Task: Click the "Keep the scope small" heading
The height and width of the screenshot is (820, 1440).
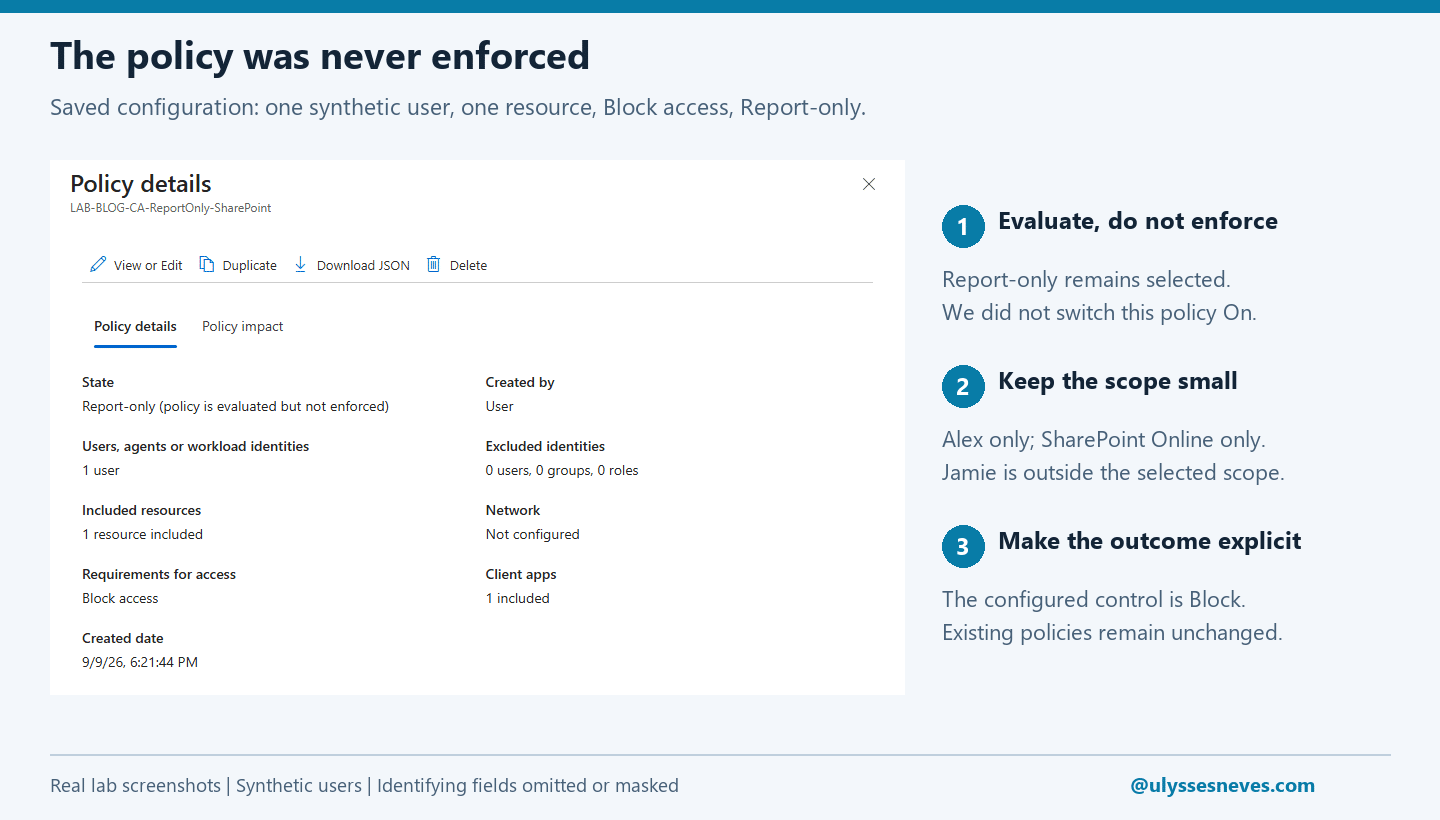Action: click(x=1118, y=381)
